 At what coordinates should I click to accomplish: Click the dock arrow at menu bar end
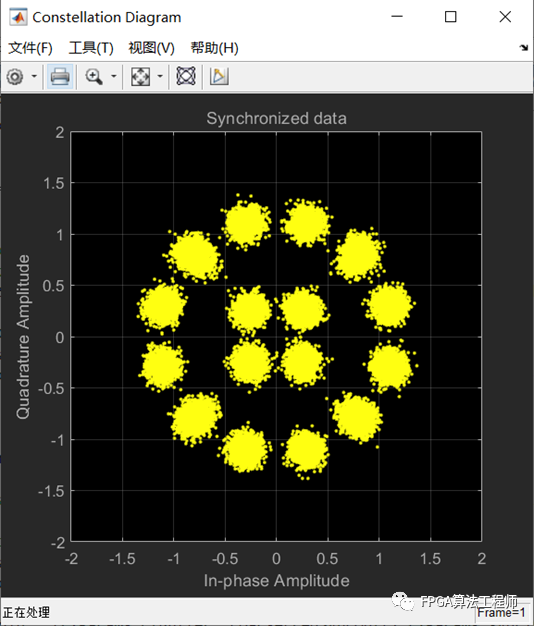[x=524, y=48]
